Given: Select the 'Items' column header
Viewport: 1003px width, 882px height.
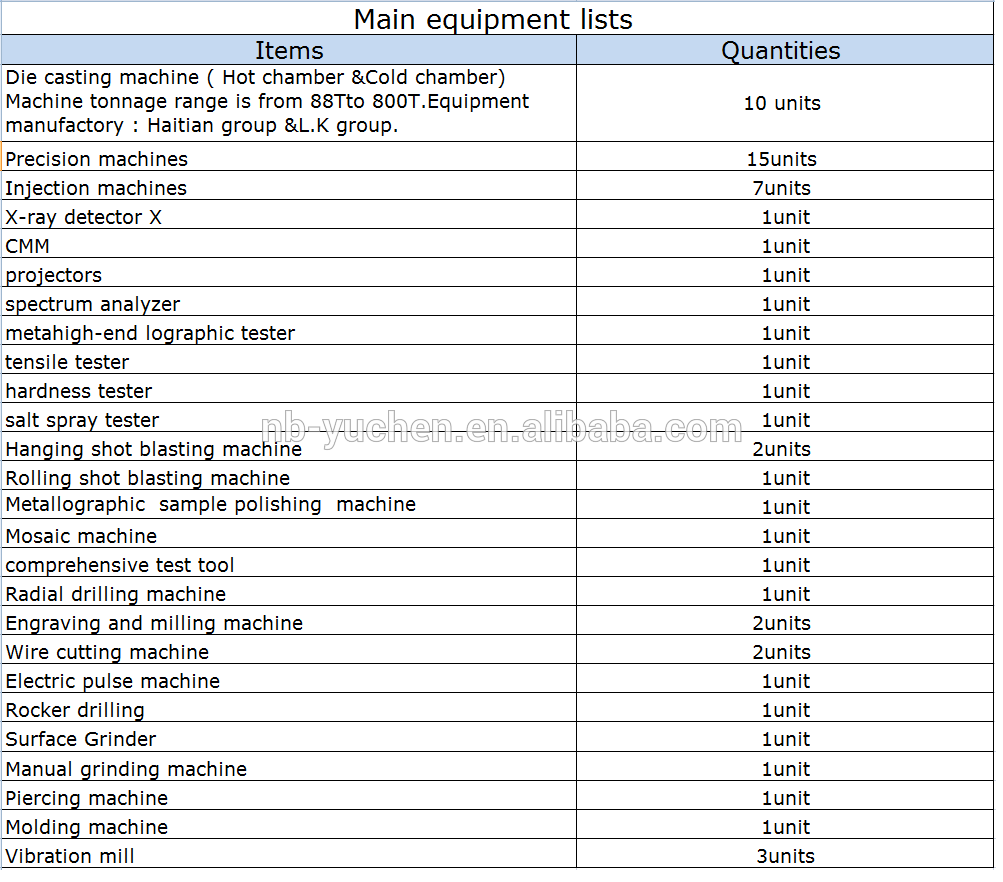Looking at the screenshot, I should tap(289, 51).
